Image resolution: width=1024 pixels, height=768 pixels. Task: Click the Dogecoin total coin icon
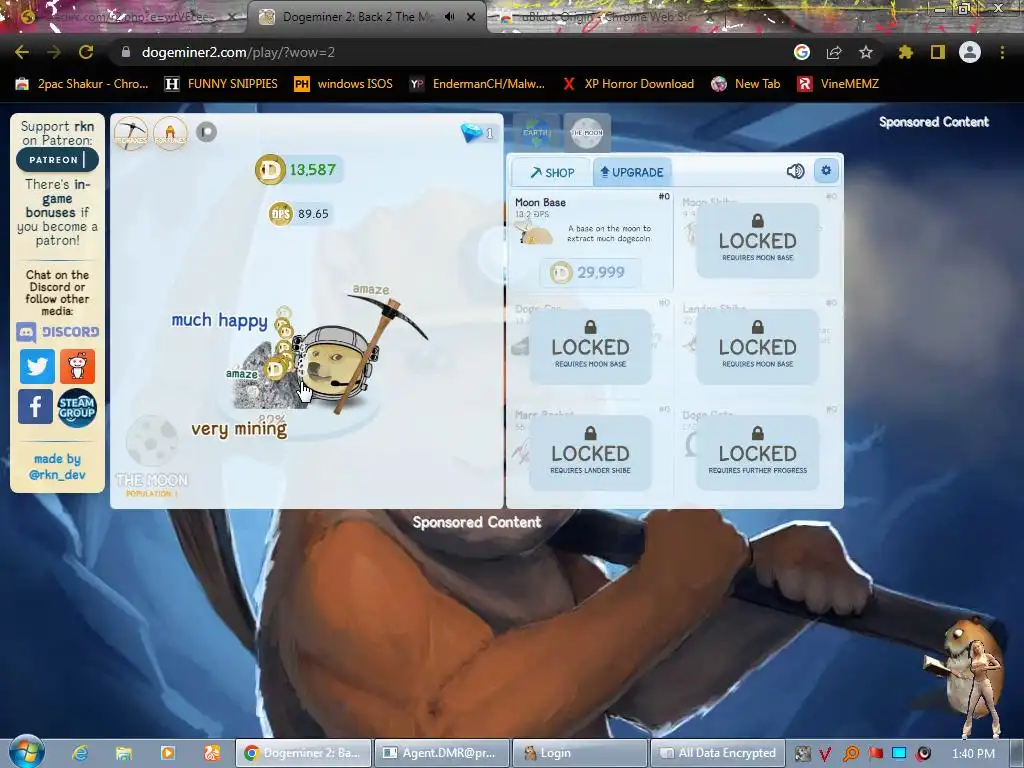(270, 170)
